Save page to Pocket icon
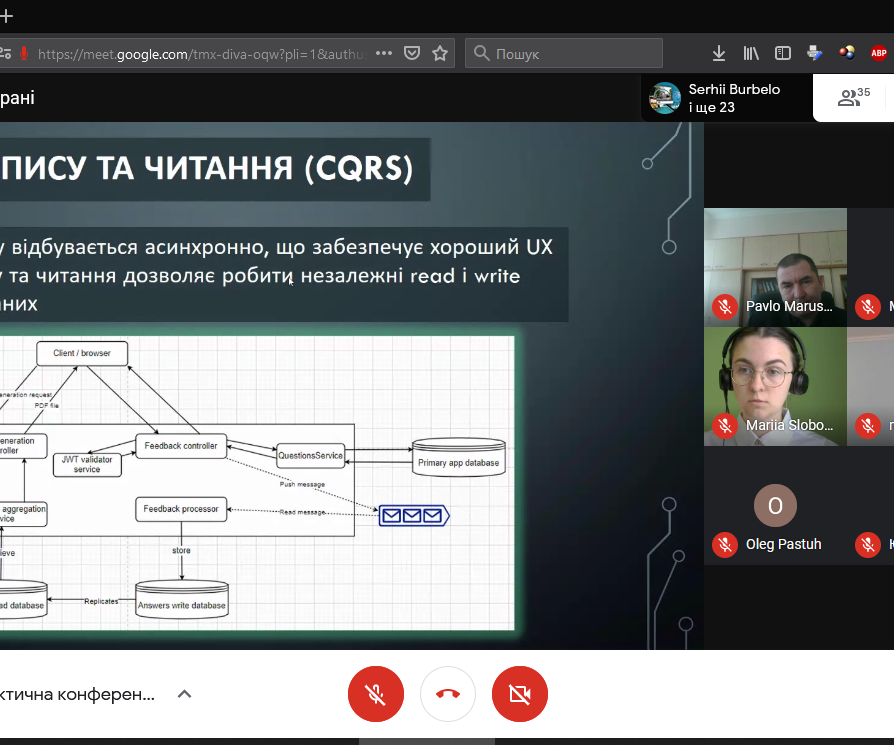 pos(412,53)
